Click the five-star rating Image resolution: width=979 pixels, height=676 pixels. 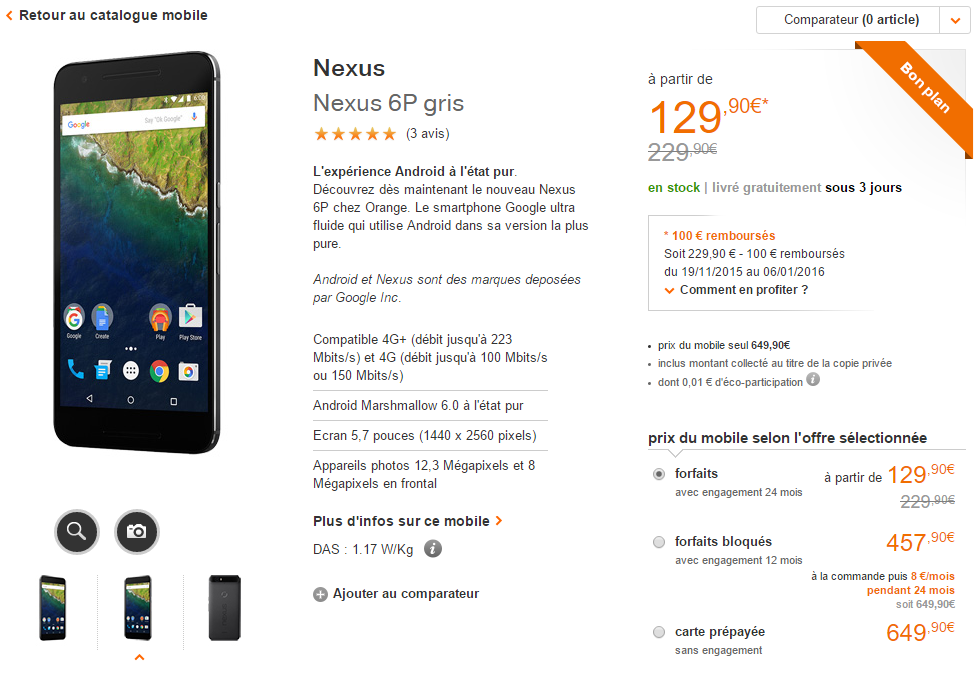pos(355,134)
